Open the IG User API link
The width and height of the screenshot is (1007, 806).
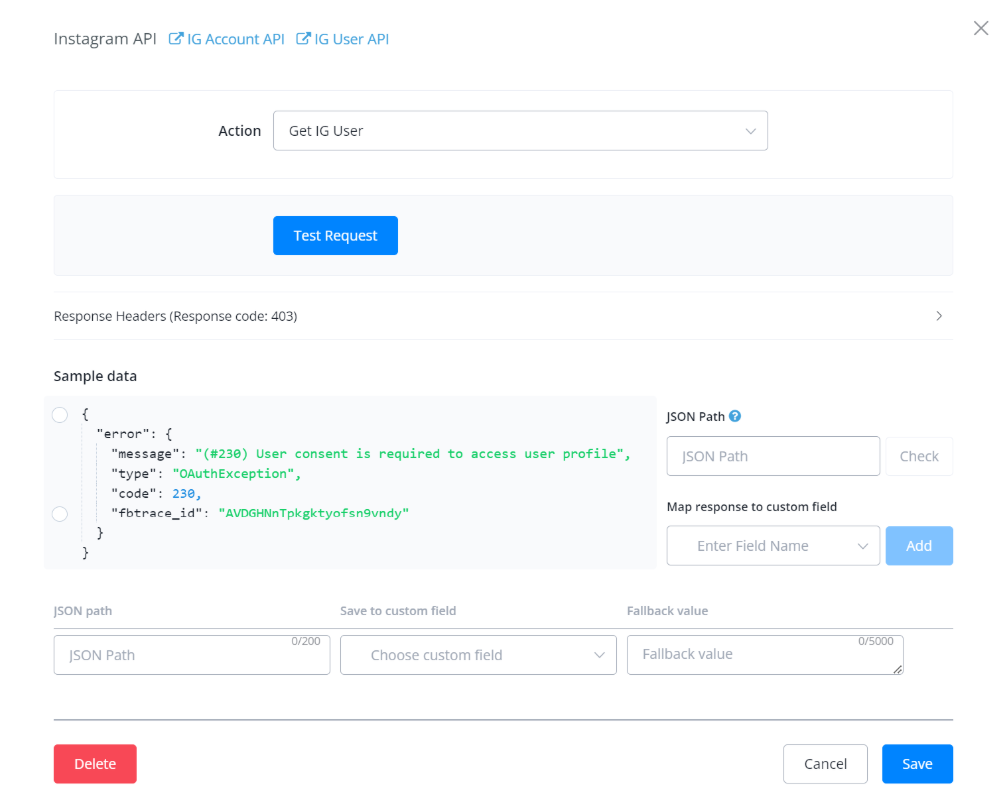(342, 39)
